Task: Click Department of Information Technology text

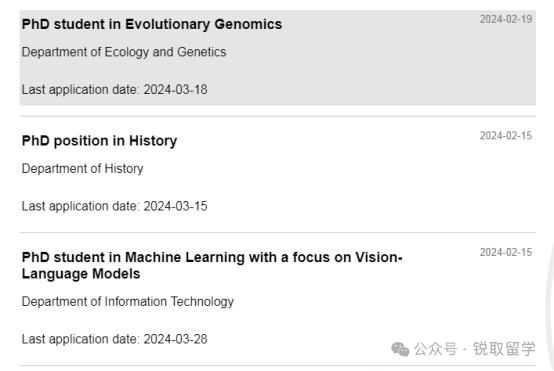Action: (x=128, y=302)
